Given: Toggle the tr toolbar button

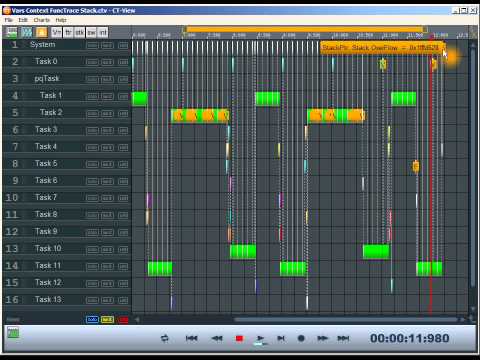Looking at the screenshot, I should click(x=68, y=32).
